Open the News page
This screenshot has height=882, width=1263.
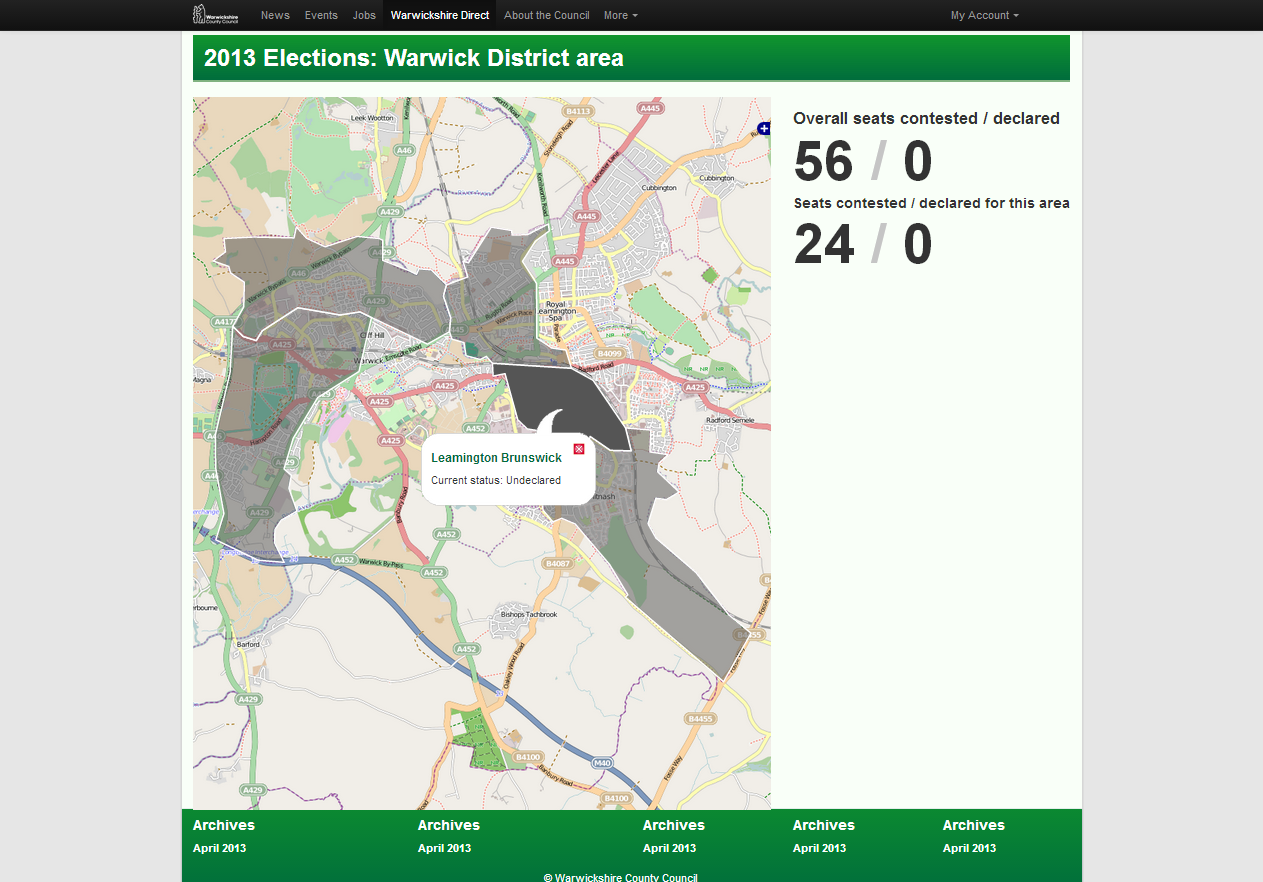(275, 15)
